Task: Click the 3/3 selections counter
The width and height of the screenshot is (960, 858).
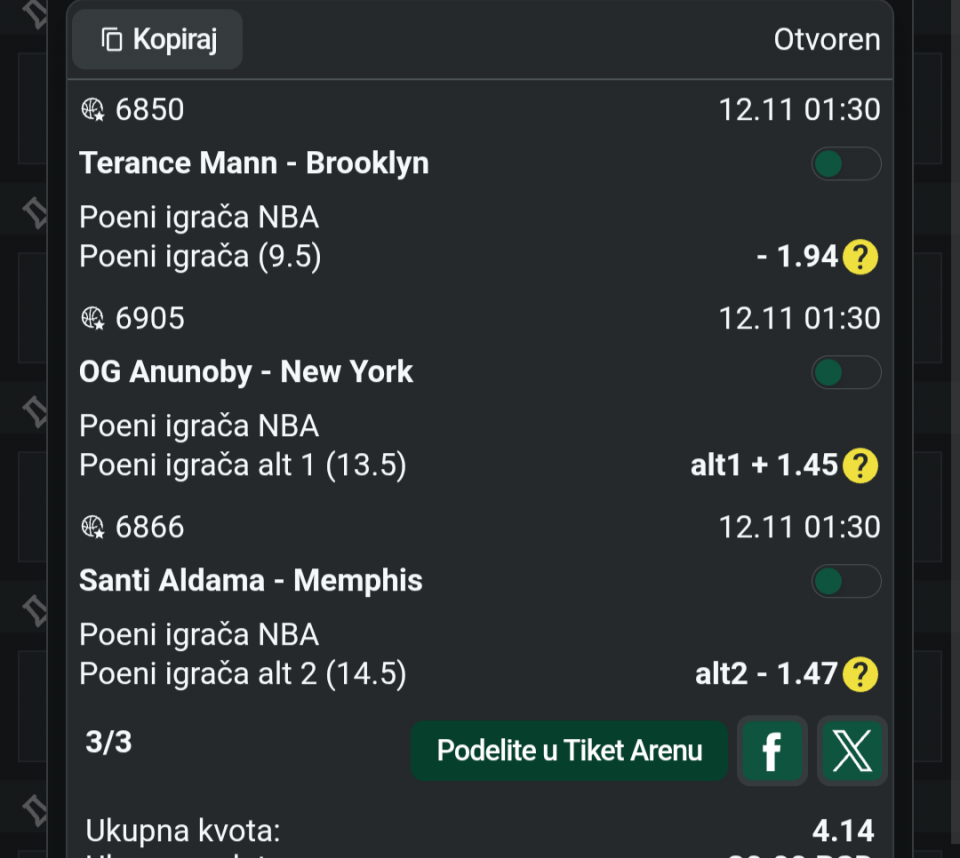Action: [x=109, y=742]
